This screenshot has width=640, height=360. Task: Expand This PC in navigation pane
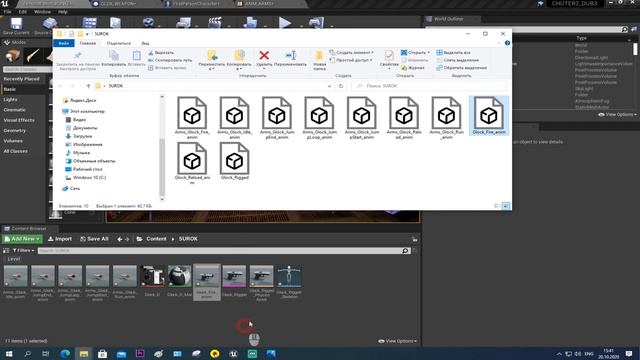point(84,111)
